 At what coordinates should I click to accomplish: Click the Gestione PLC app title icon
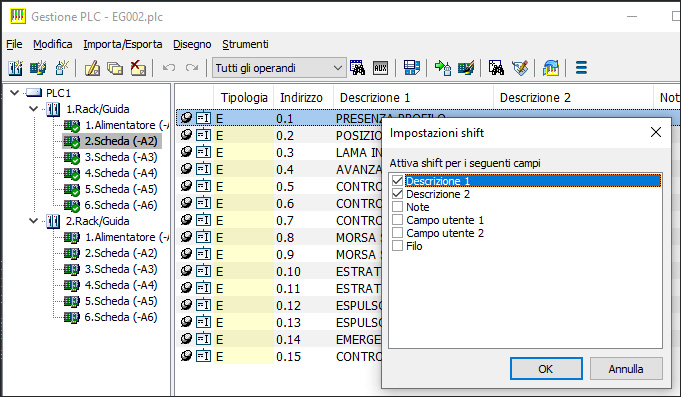18,16
